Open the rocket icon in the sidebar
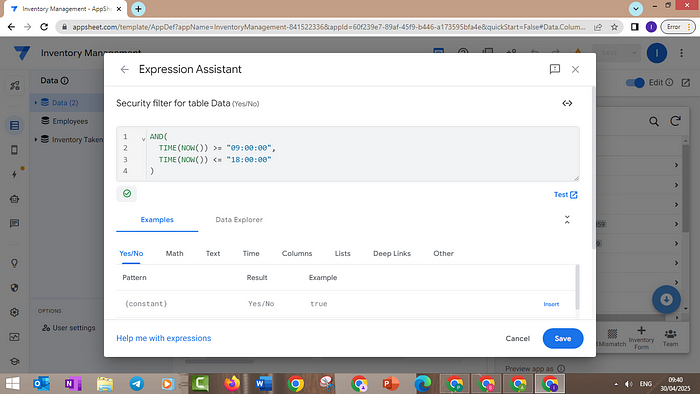This screenshot has height=394, width=700. tap(14, 85)
